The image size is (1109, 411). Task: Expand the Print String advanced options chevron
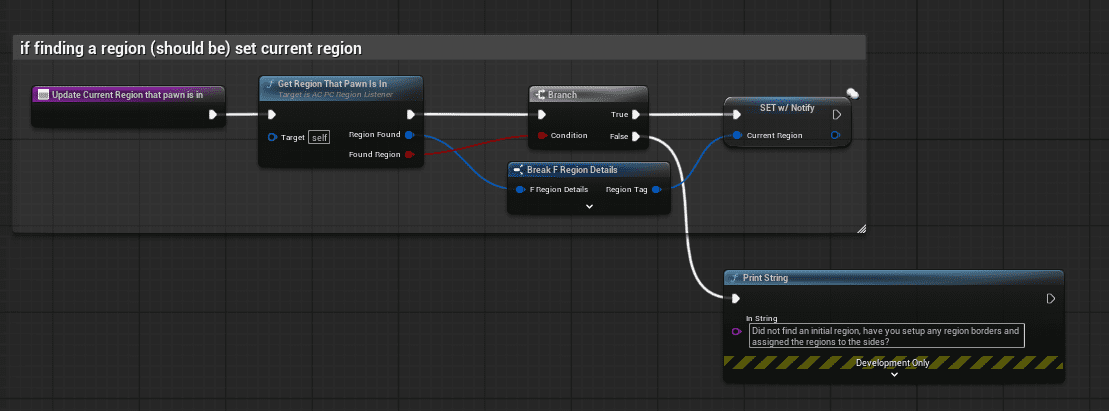[x=894, y=375]
